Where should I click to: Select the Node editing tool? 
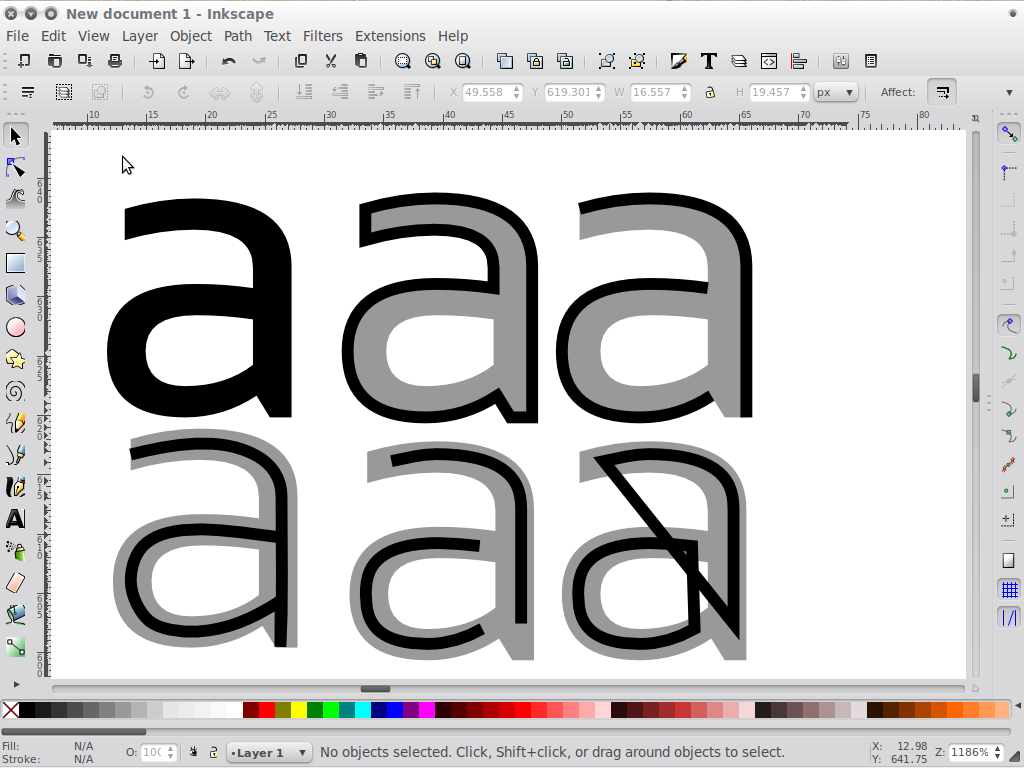15,168
